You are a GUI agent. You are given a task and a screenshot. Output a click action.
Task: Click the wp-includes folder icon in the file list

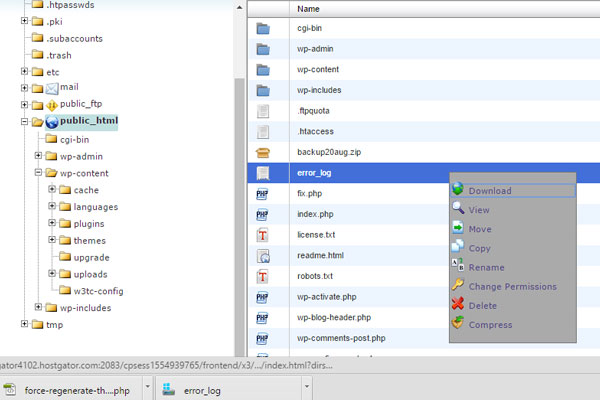click(x=263, y=90)
